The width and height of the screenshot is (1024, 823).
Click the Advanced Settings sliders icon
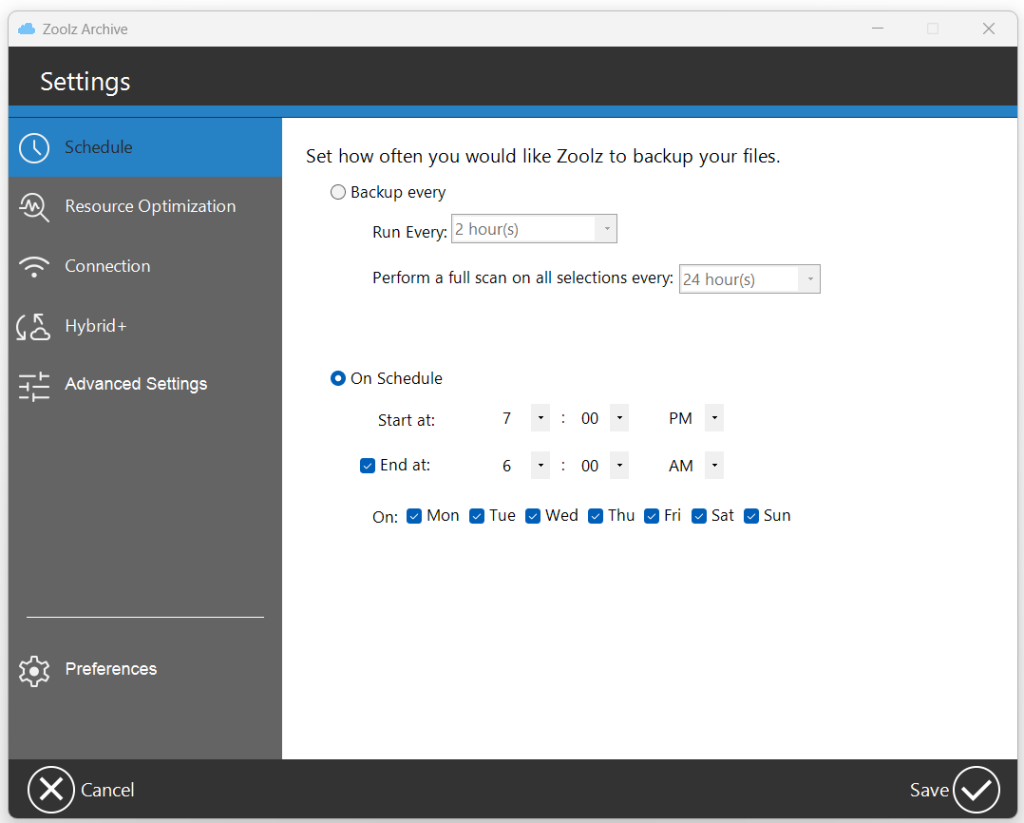(x=33, y=384)
